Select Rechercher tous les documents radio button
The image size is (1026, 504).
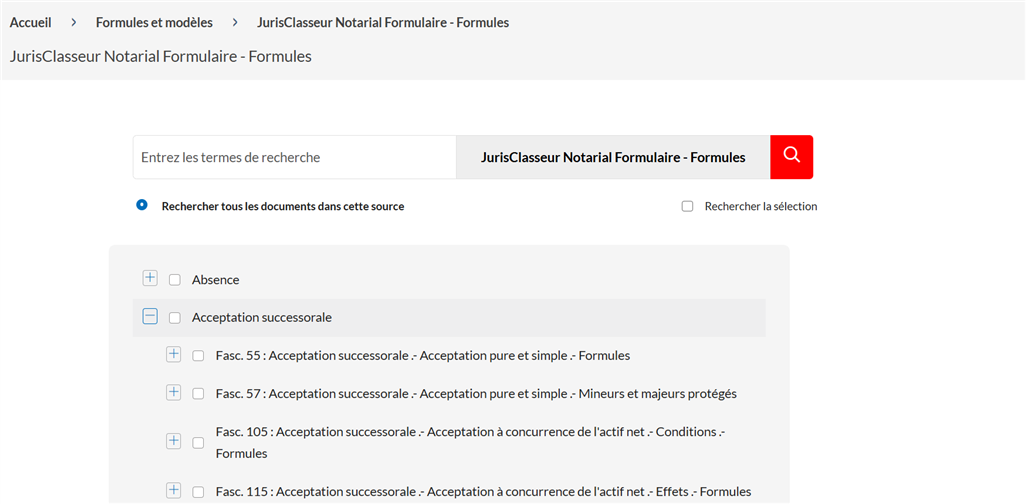point(141,205)
